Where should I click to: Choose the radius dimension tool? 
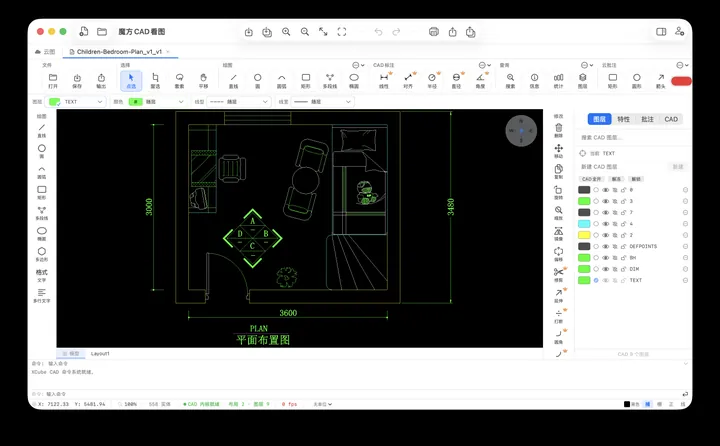(x=432, y=81)
